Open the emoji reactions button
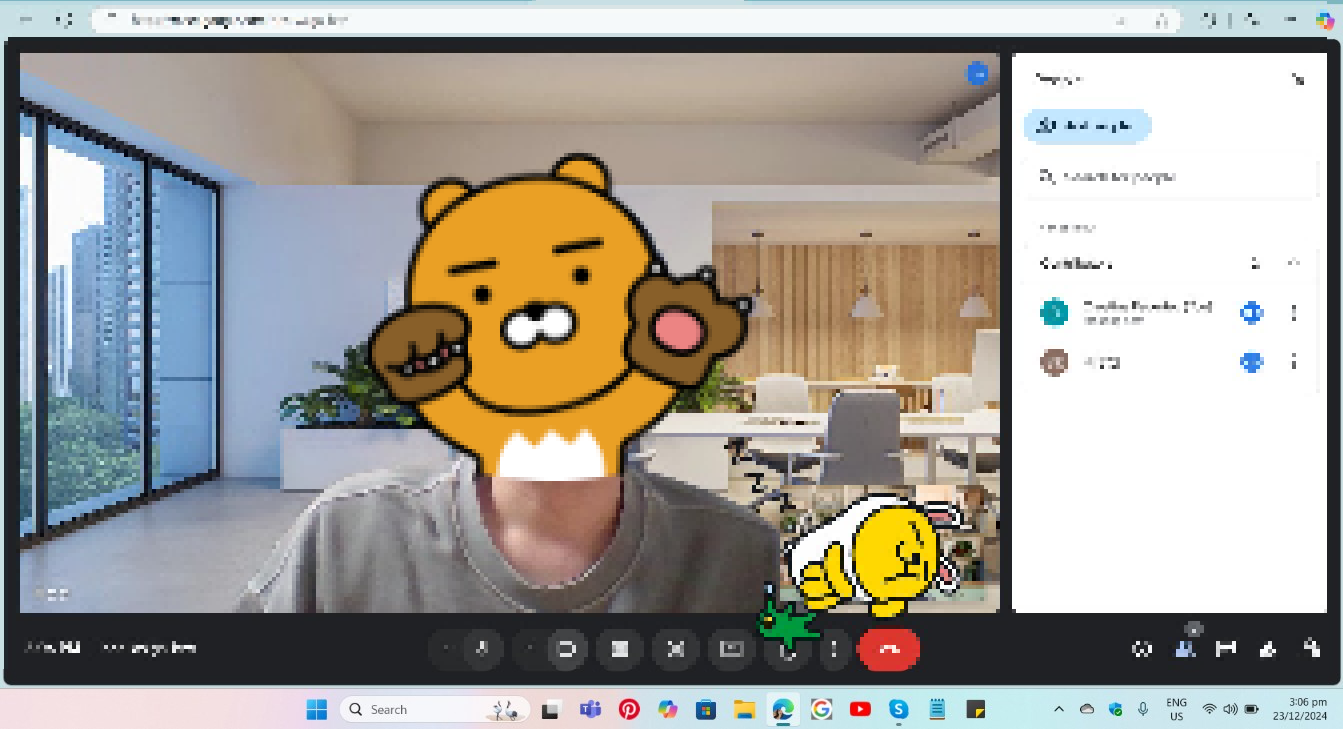1343x729 pixels. 675,649
